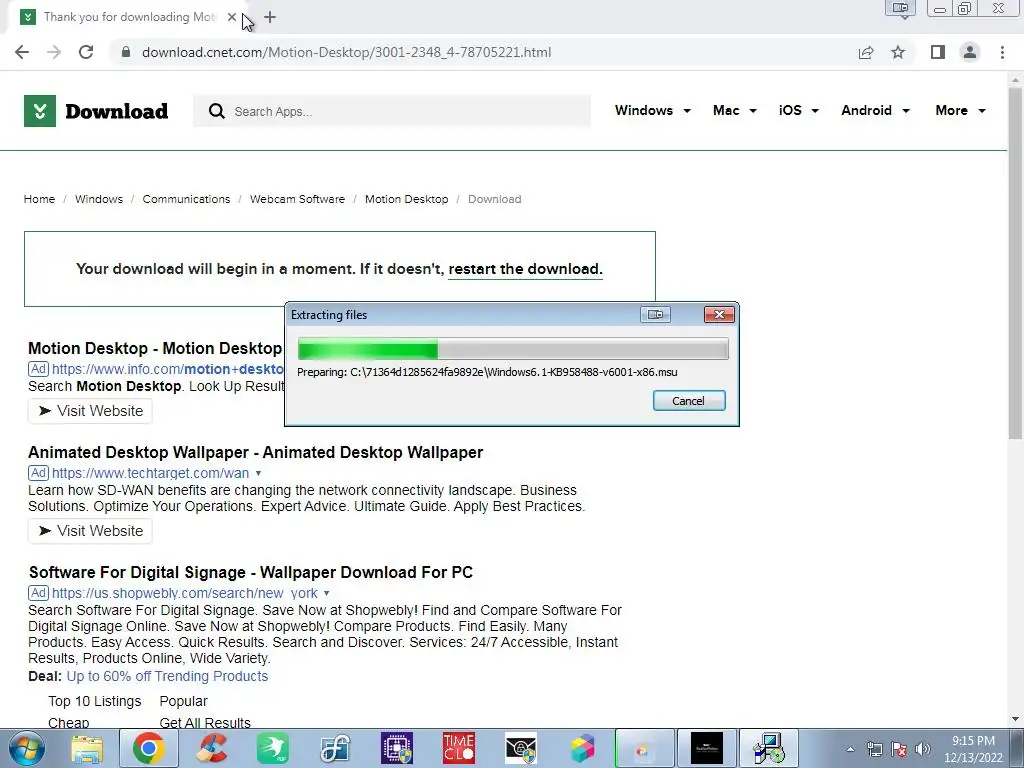Reload the current page
Screen dimensions: 1024x768
click(86, 52)
